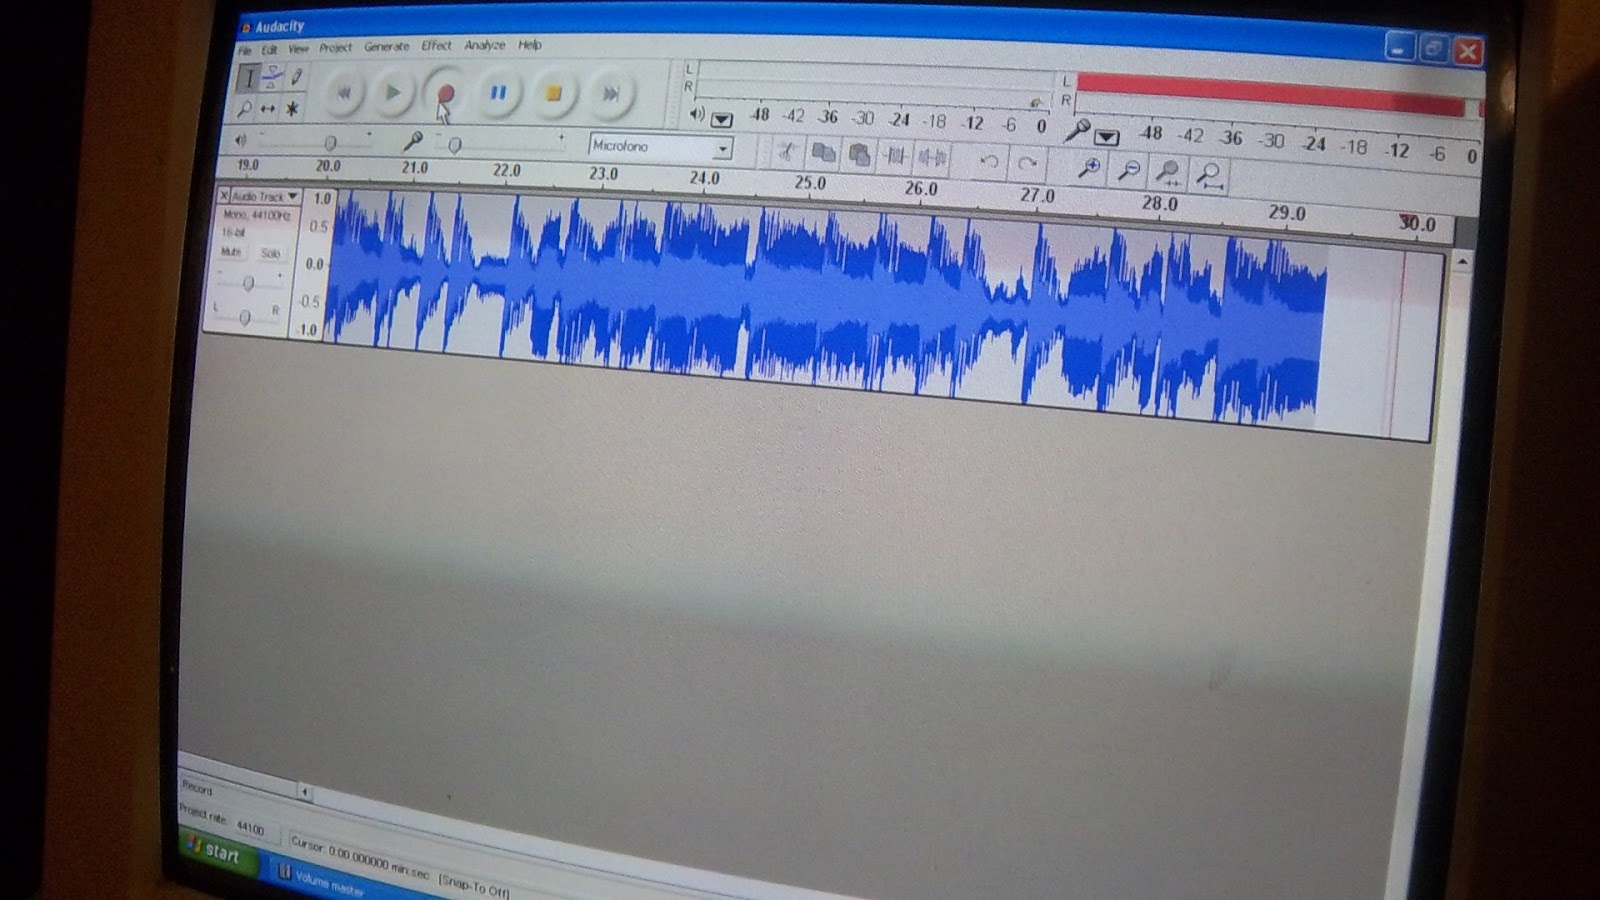Select the Draw pencil tool
This screenshot has width=1600, height=900.
pos(295,77)
